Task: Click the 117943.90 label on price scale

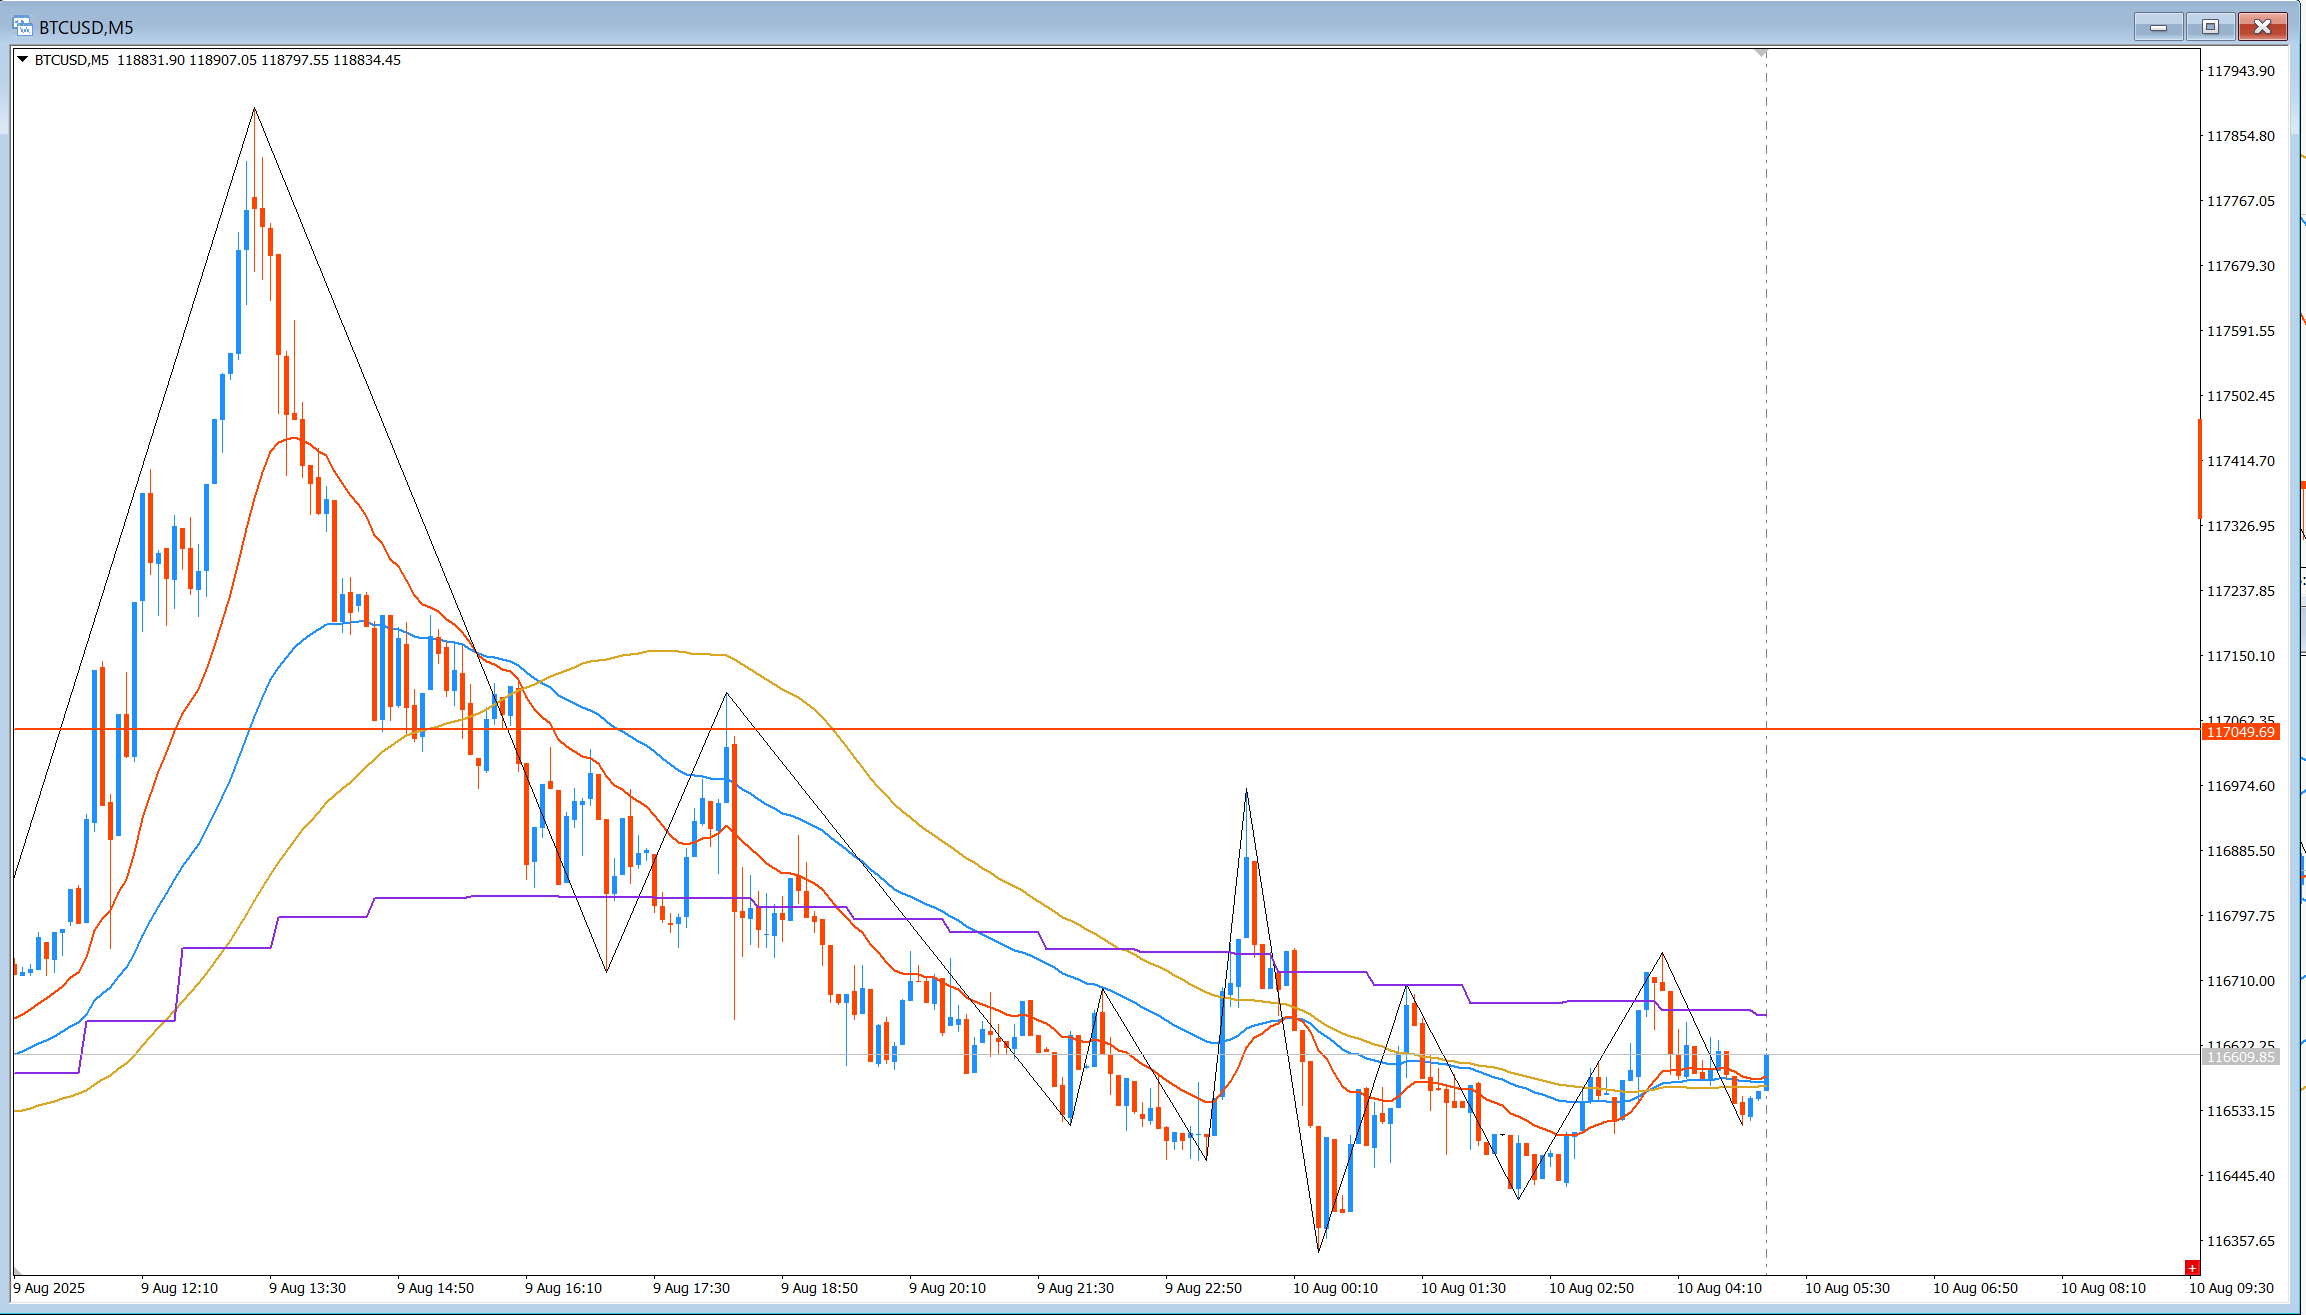Action: coord(2240,71)
